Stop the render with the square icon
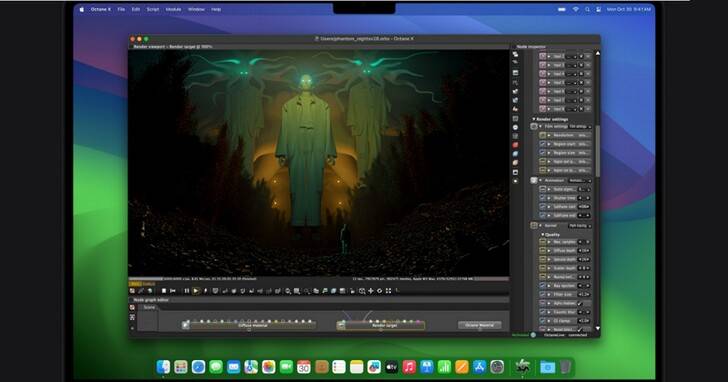Screen dimensions: 728x382 point(164,291)
